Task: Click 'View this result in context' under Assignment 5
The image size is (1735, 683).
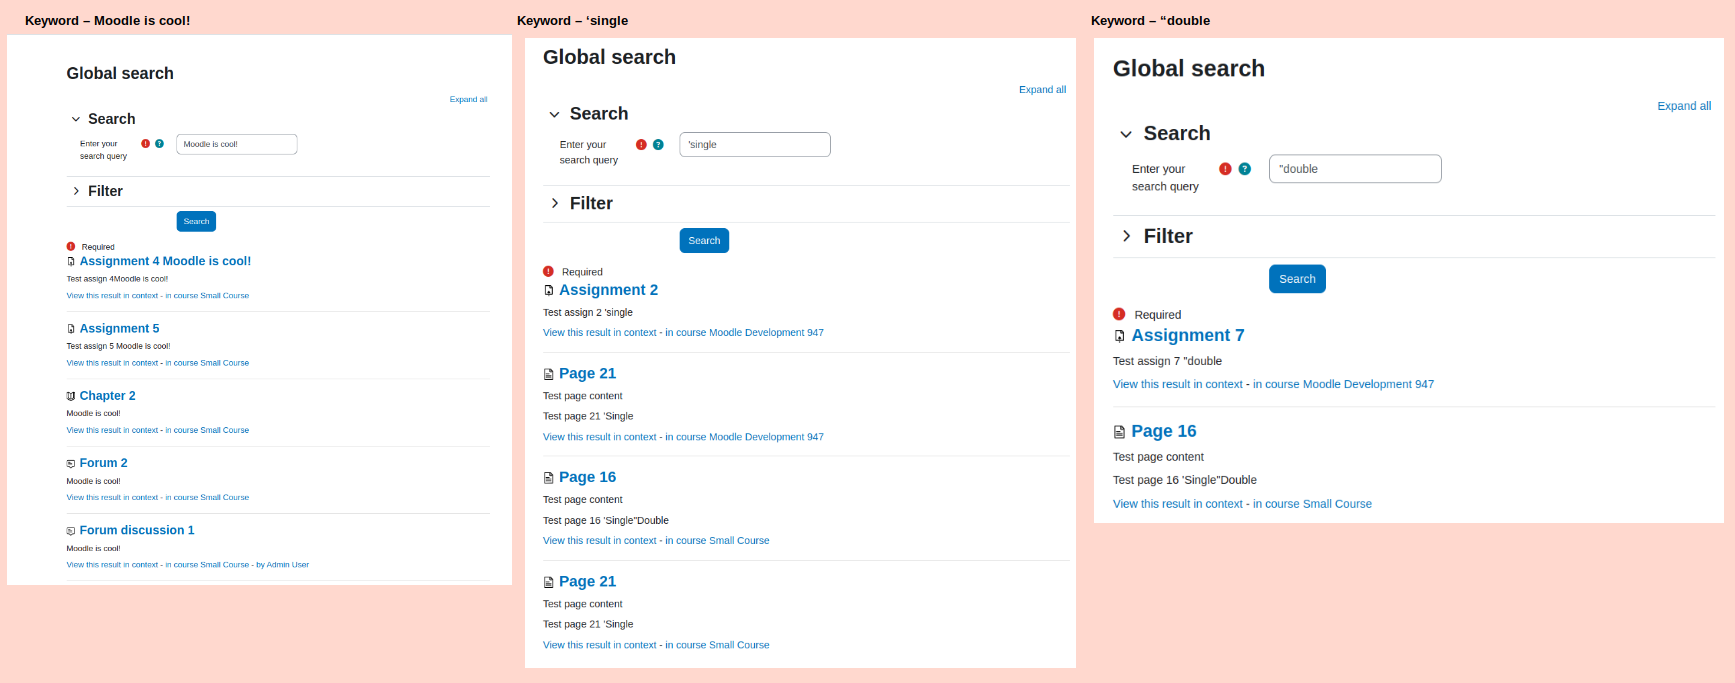Action: pos(112,363)
